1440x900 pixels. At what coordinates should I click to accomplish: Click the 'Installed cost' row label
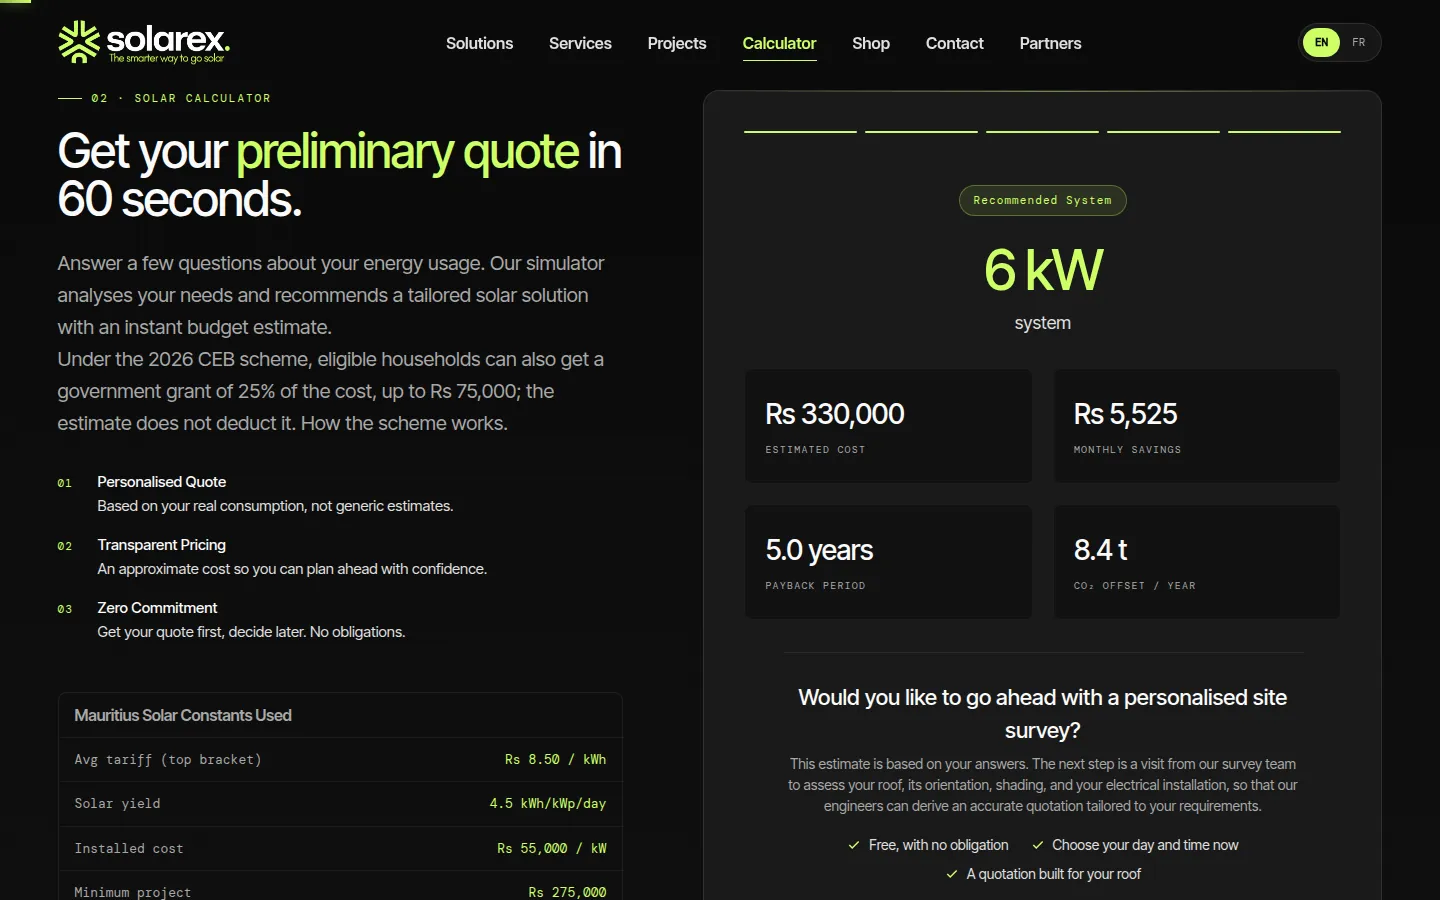pos(129,848)
